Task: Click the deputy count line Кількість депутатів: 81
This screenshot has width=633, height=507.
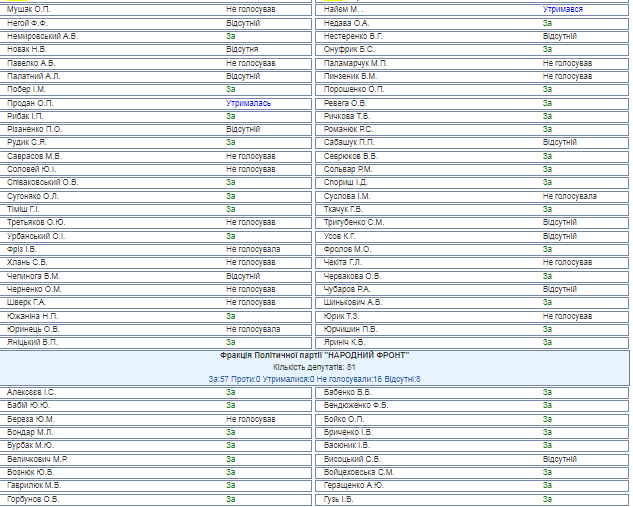Action: point(315,367)
